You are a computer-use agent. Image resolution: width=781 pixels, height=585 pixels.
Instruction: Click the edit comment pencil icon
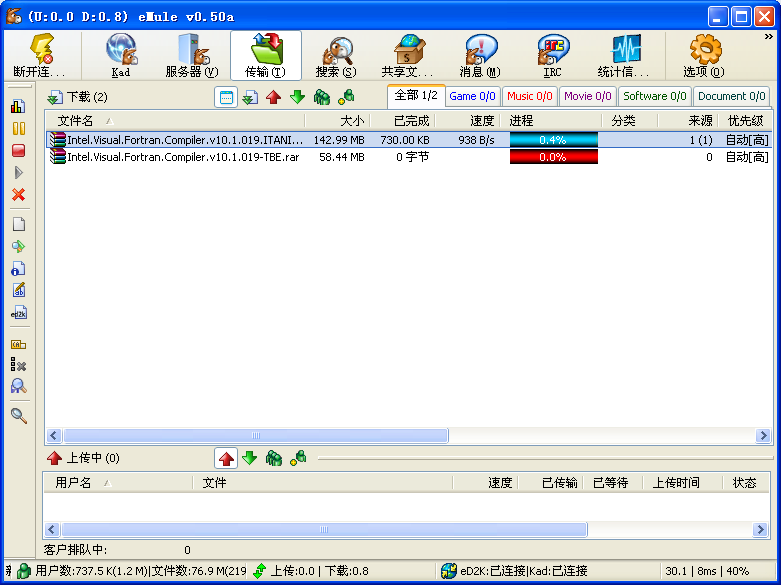[18, 290]
